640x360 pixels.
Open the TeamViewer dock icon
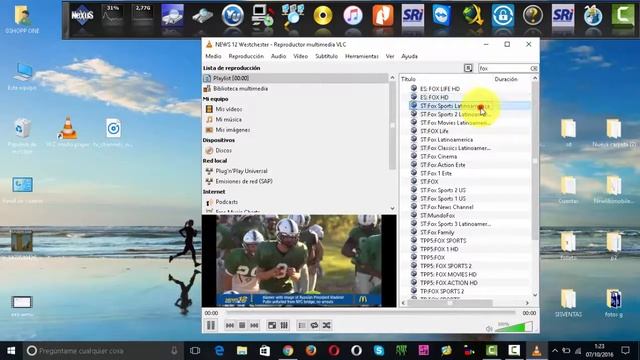tap(442, 16)
